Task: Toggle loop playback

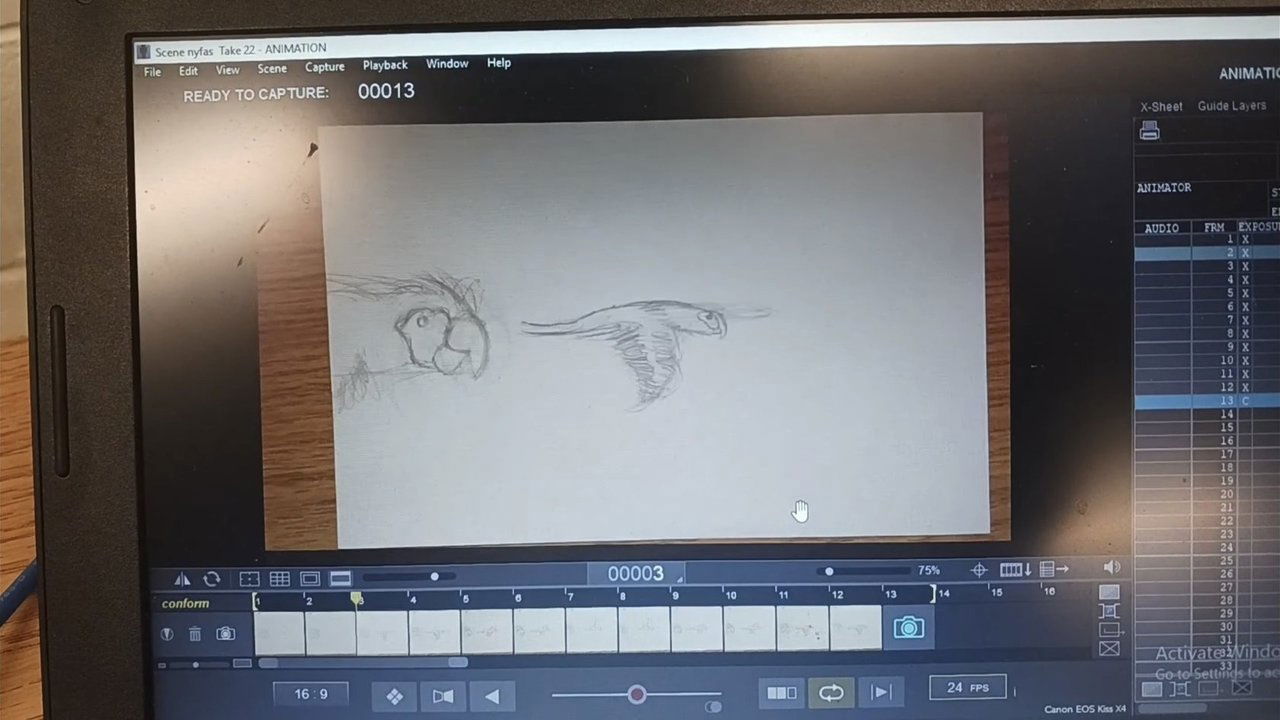Action: (831, 693)
